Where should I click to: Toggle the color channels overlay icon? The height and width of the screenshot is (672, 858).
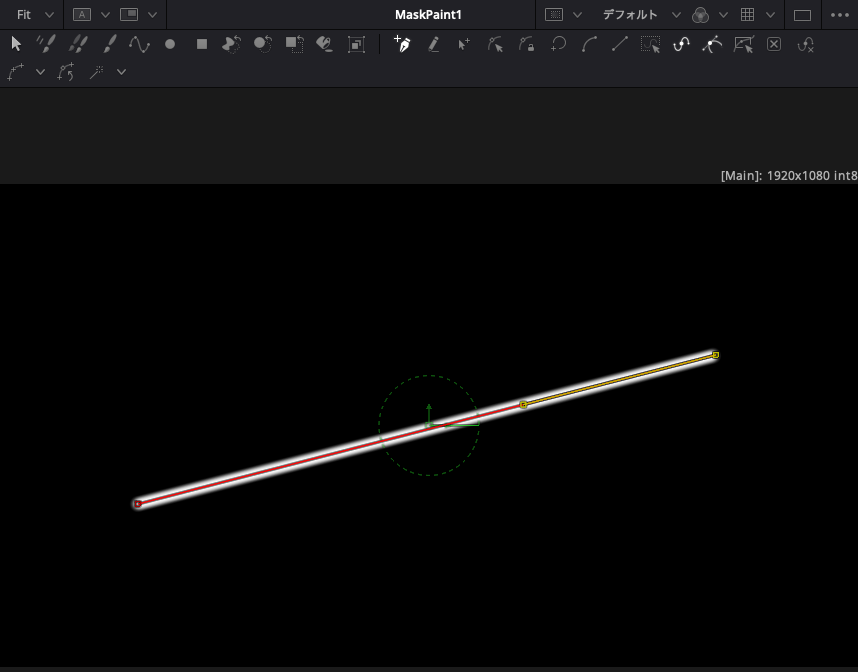tap(700, 15)
